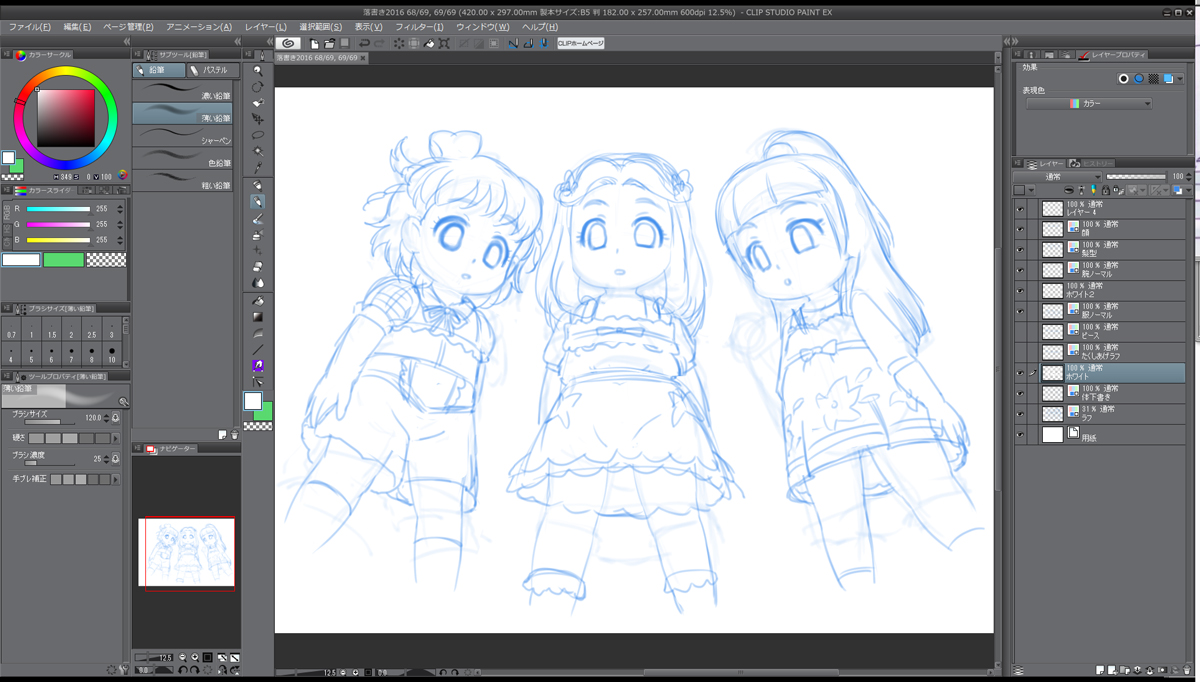Toggle visibility of layer 髪型
Viewport: 1200px width, 682px height.
click(x=1020, y=249)
